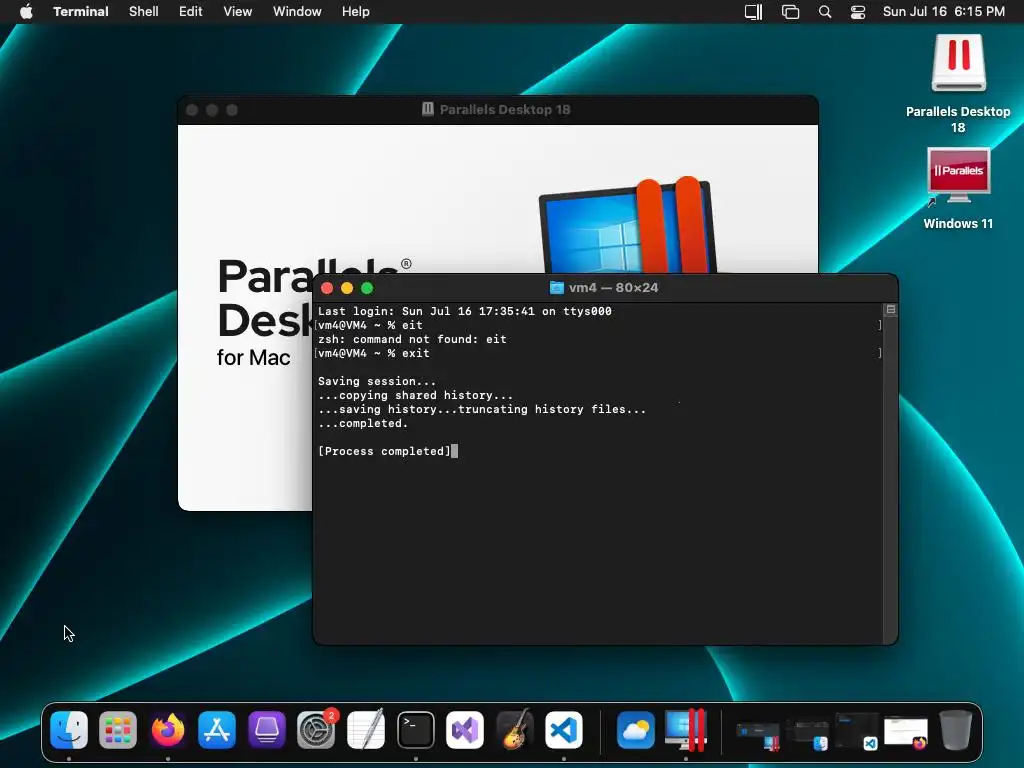Click the sidebar display menu bar icon
The image size is (1024, 768).
click(x=754, y=12)
